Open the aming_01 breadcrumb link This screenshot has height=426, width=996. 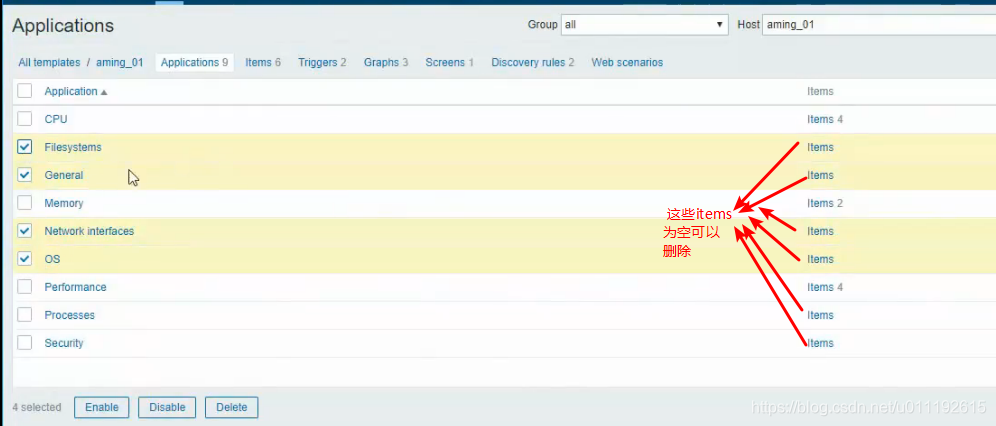(x=119, y=62)
